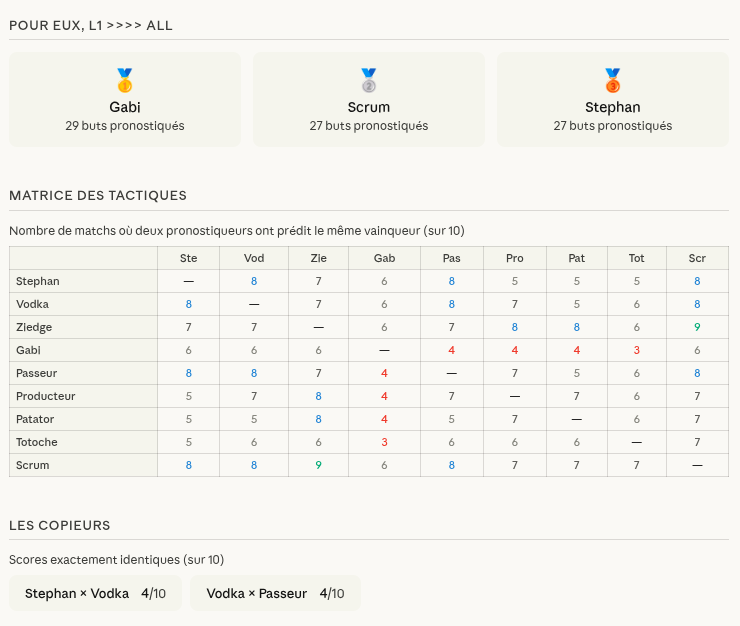Click the 'Ste' column header

coord(188,258)
